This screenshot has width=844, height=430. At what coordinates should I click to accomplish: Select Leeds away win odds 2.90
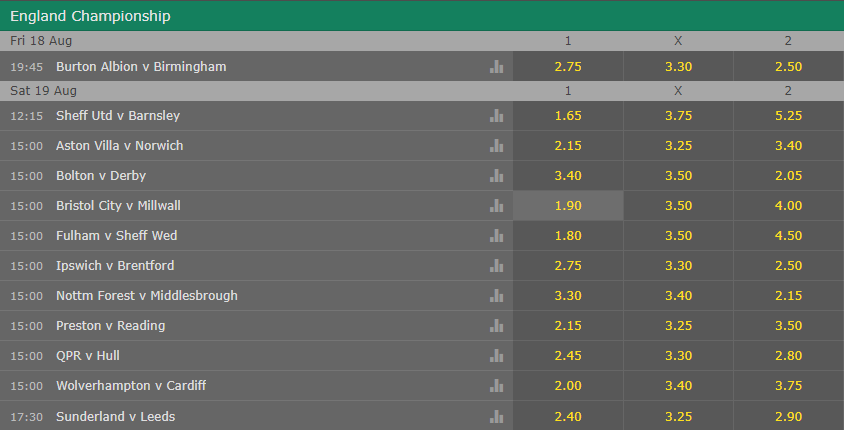(x=789, y=416)
